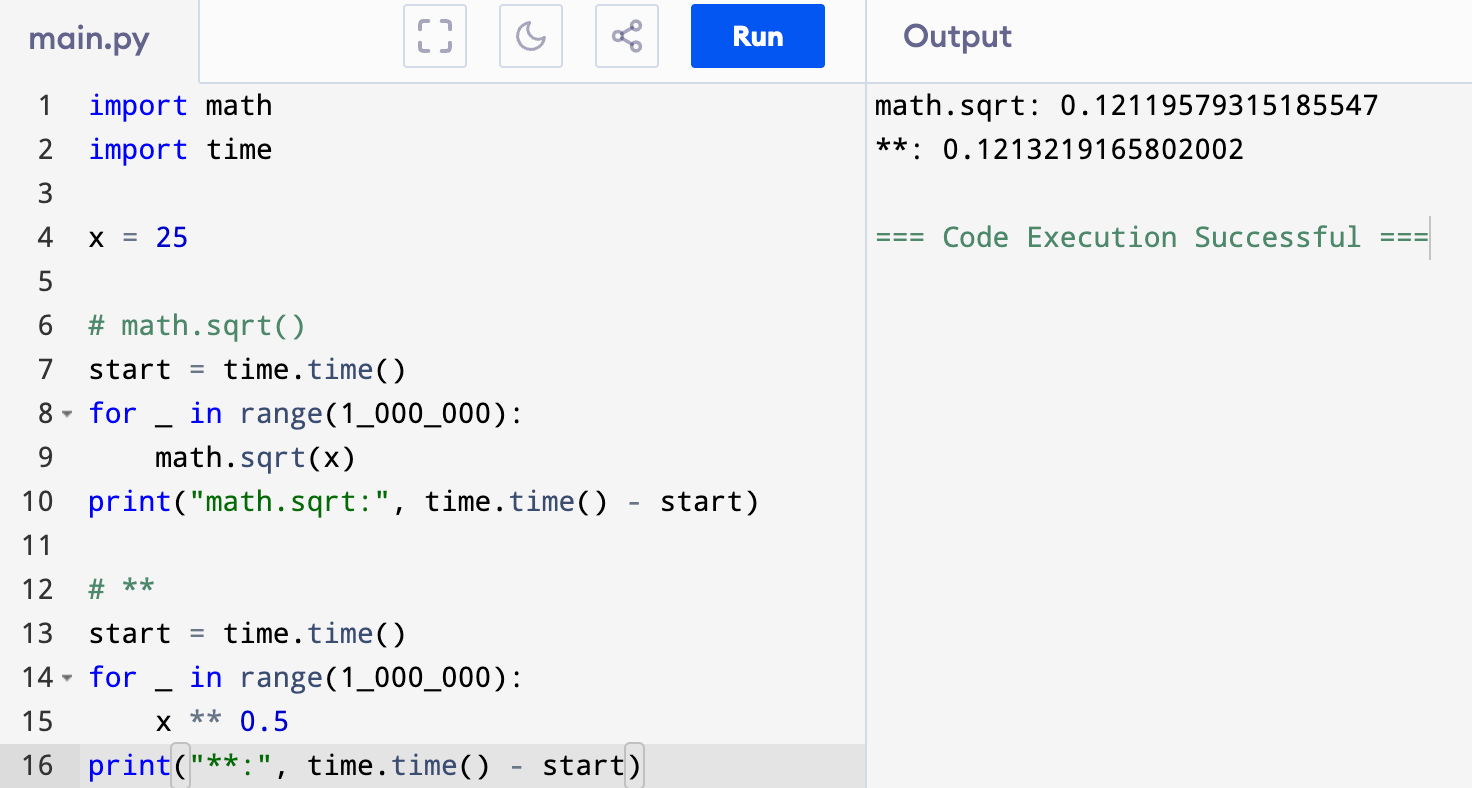
Task: Fold the range loop block below line 14
Action: (x=66, y=677)
